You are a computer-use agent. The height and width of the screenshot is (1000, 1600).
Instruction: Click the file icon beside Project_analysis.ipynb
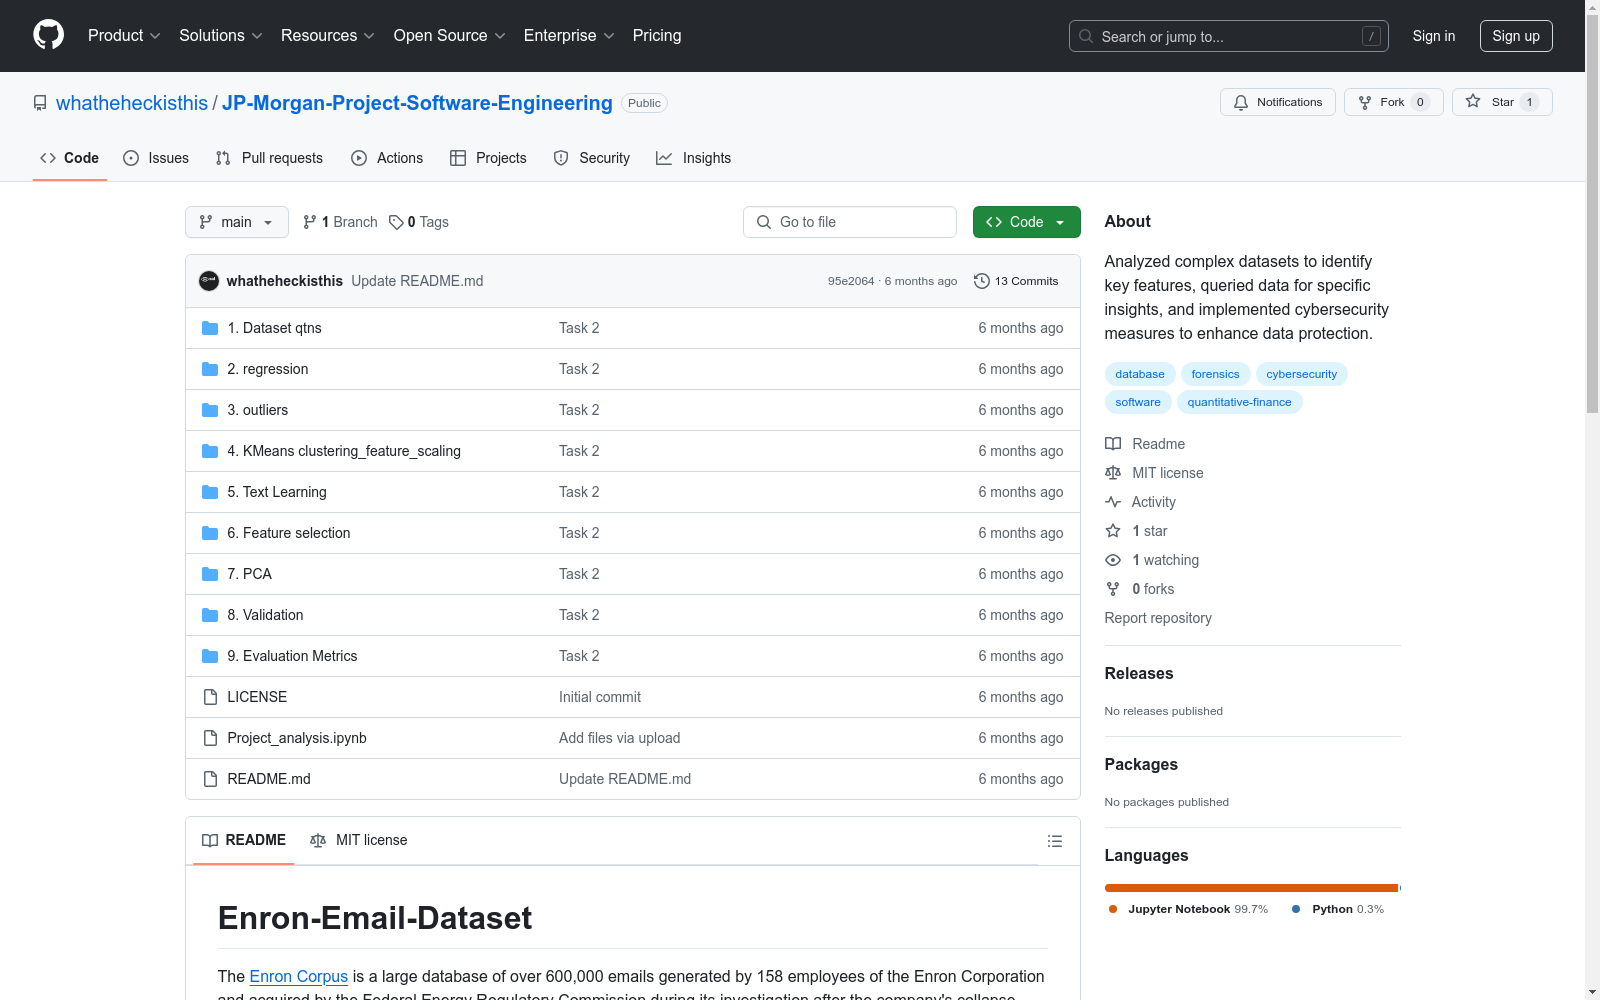(x=210, y=738)
